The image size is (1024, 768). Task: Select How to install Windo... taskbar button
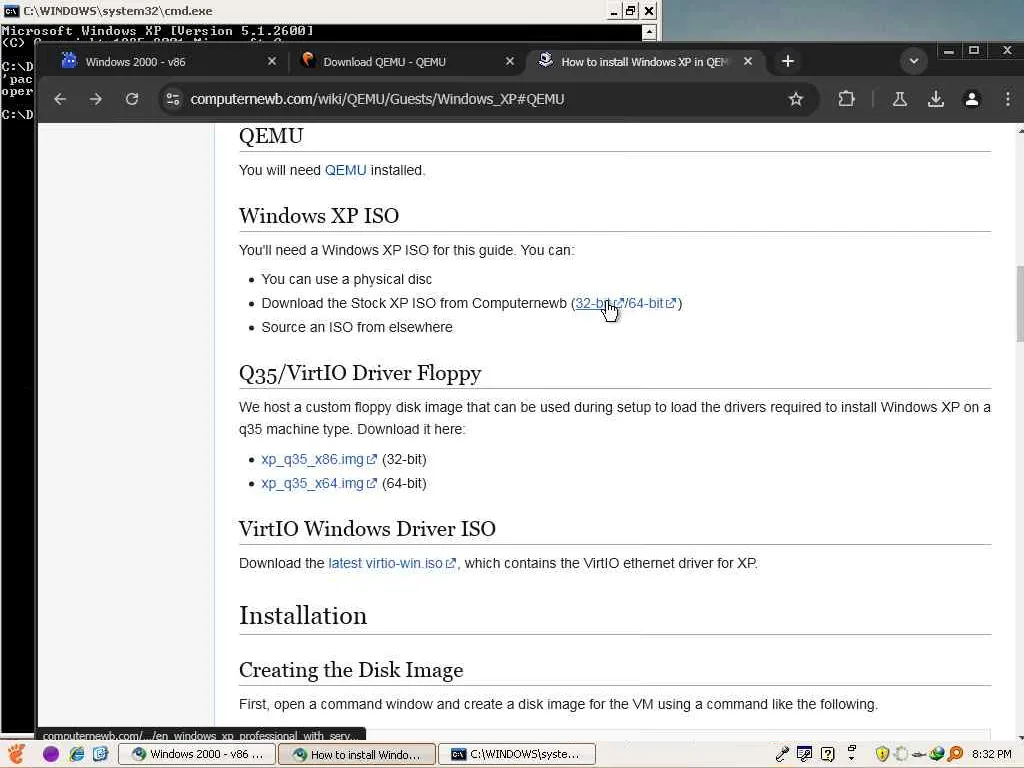357,754
